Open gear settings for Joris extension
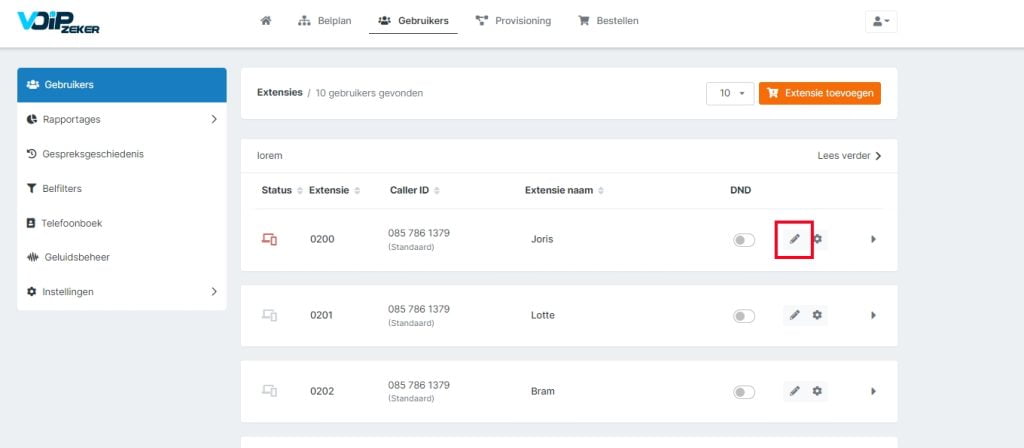Viewport: 1024px width, 448px height. [817, 239]
